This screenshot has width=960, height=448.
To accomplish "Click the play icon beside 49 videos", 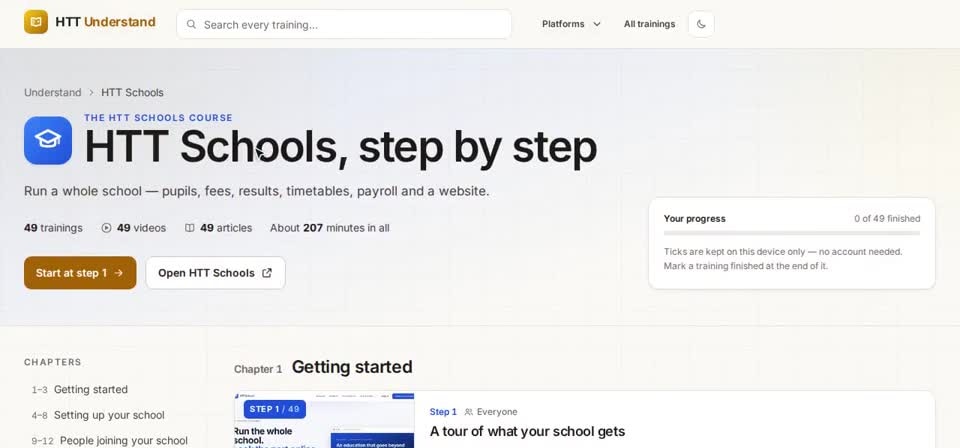I will tap(107, 228).
